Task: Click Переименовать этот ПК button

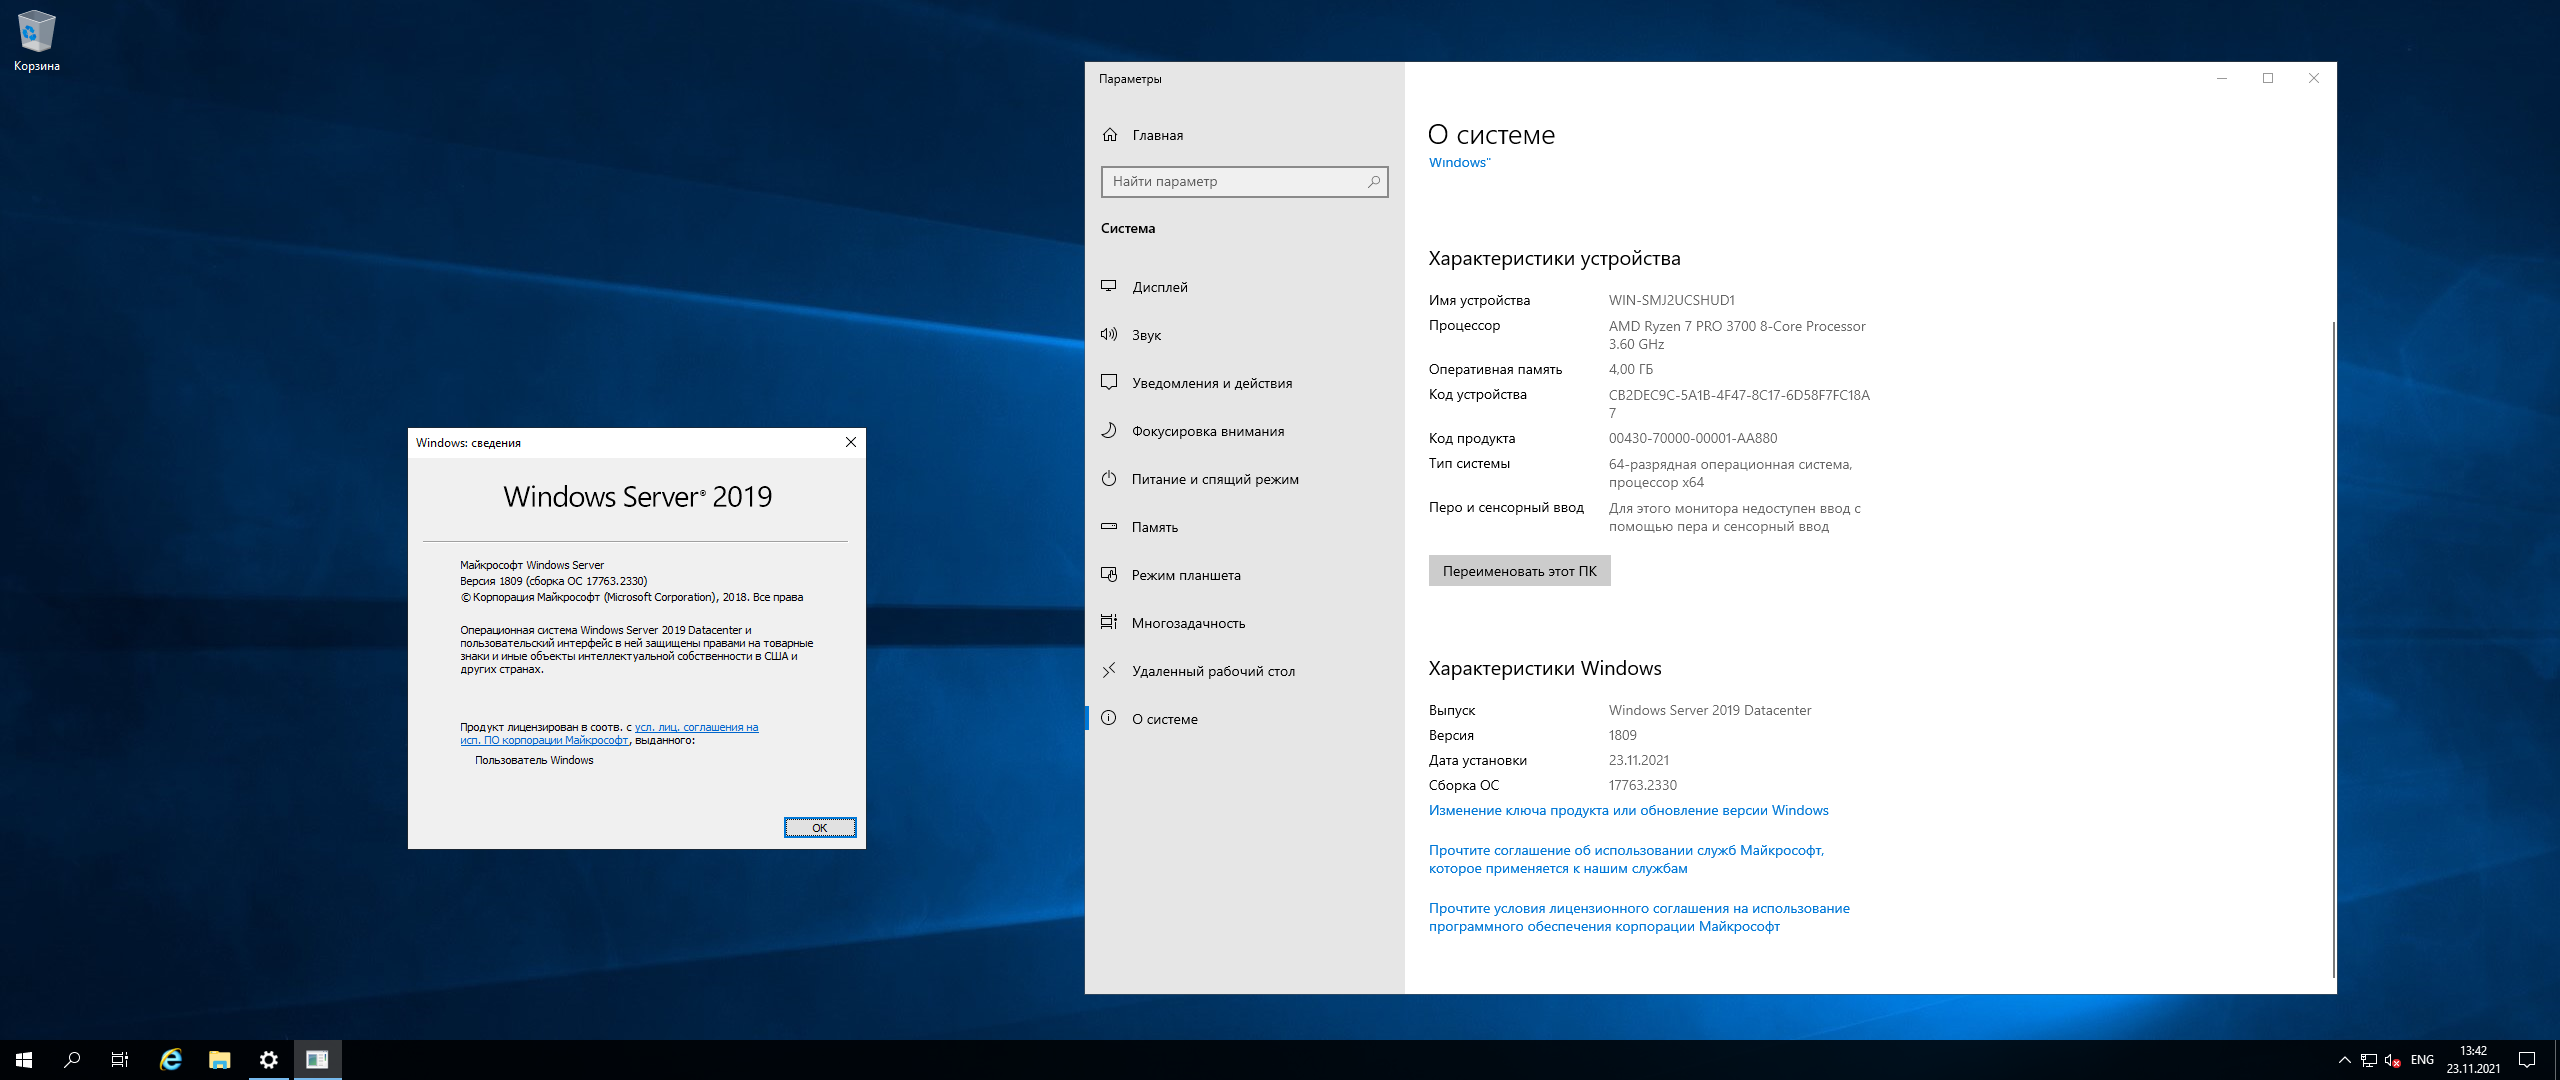Action: 1519,571
